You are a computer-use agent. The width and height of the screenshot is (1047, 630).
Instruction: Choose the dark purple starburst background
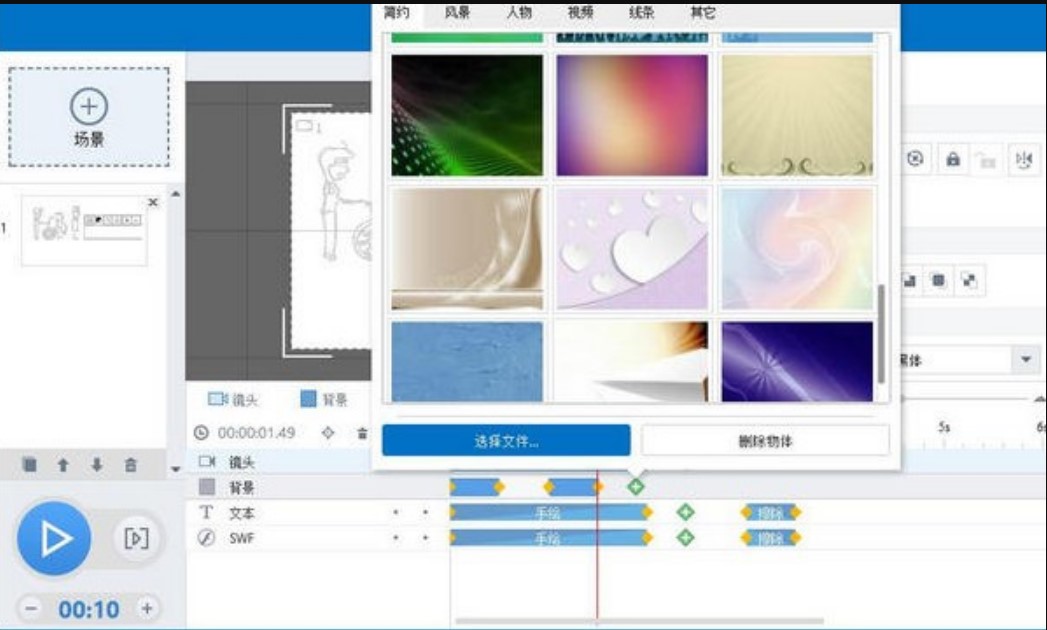click(797, 361)
